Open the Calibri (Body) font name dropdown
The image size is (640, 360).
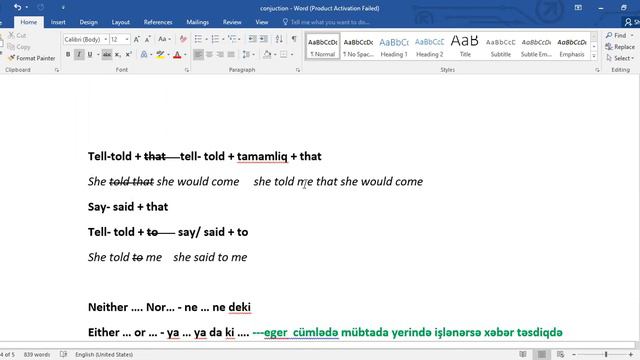(106, 39)
